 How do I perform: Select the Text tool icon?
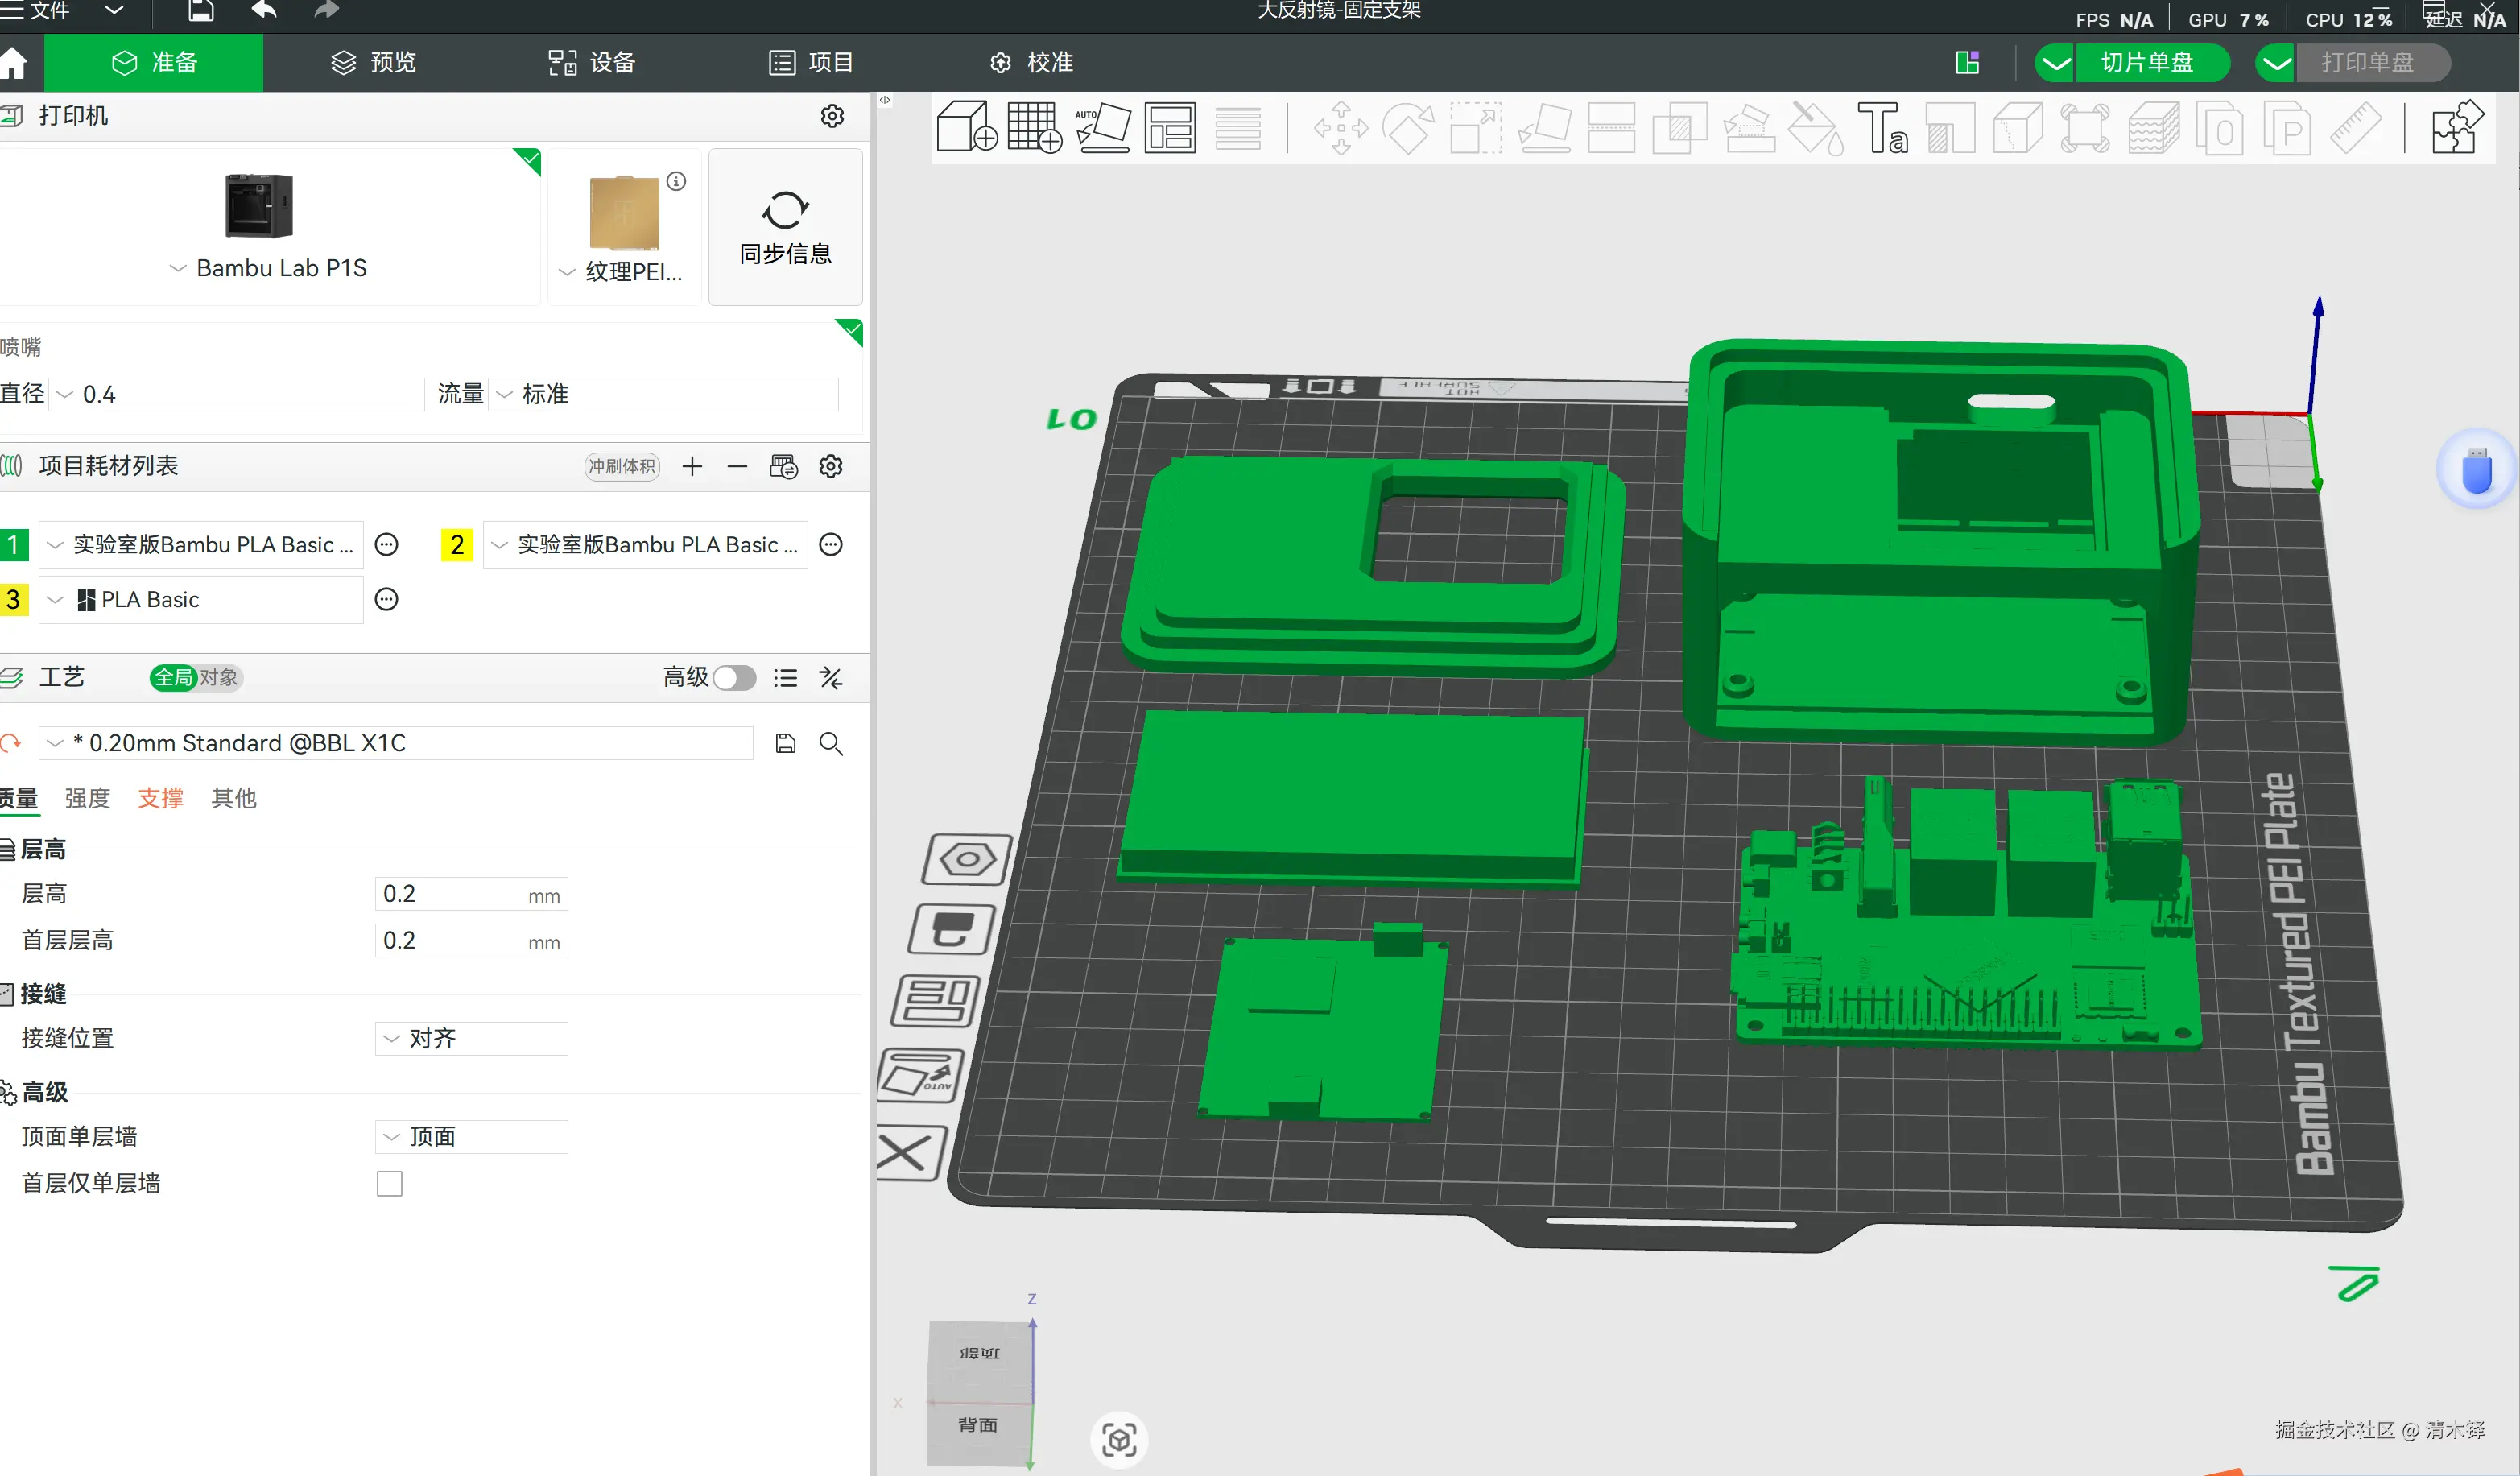(1882, 127)
